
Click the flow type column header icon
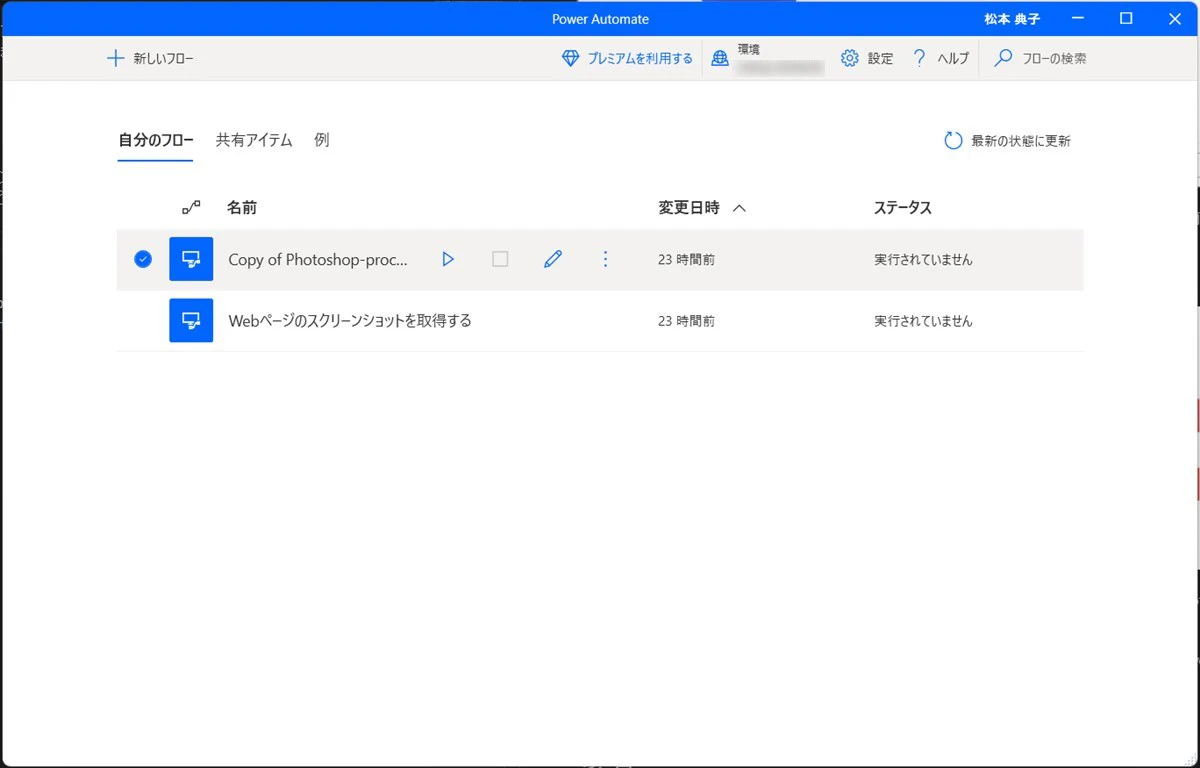(191, 208)
